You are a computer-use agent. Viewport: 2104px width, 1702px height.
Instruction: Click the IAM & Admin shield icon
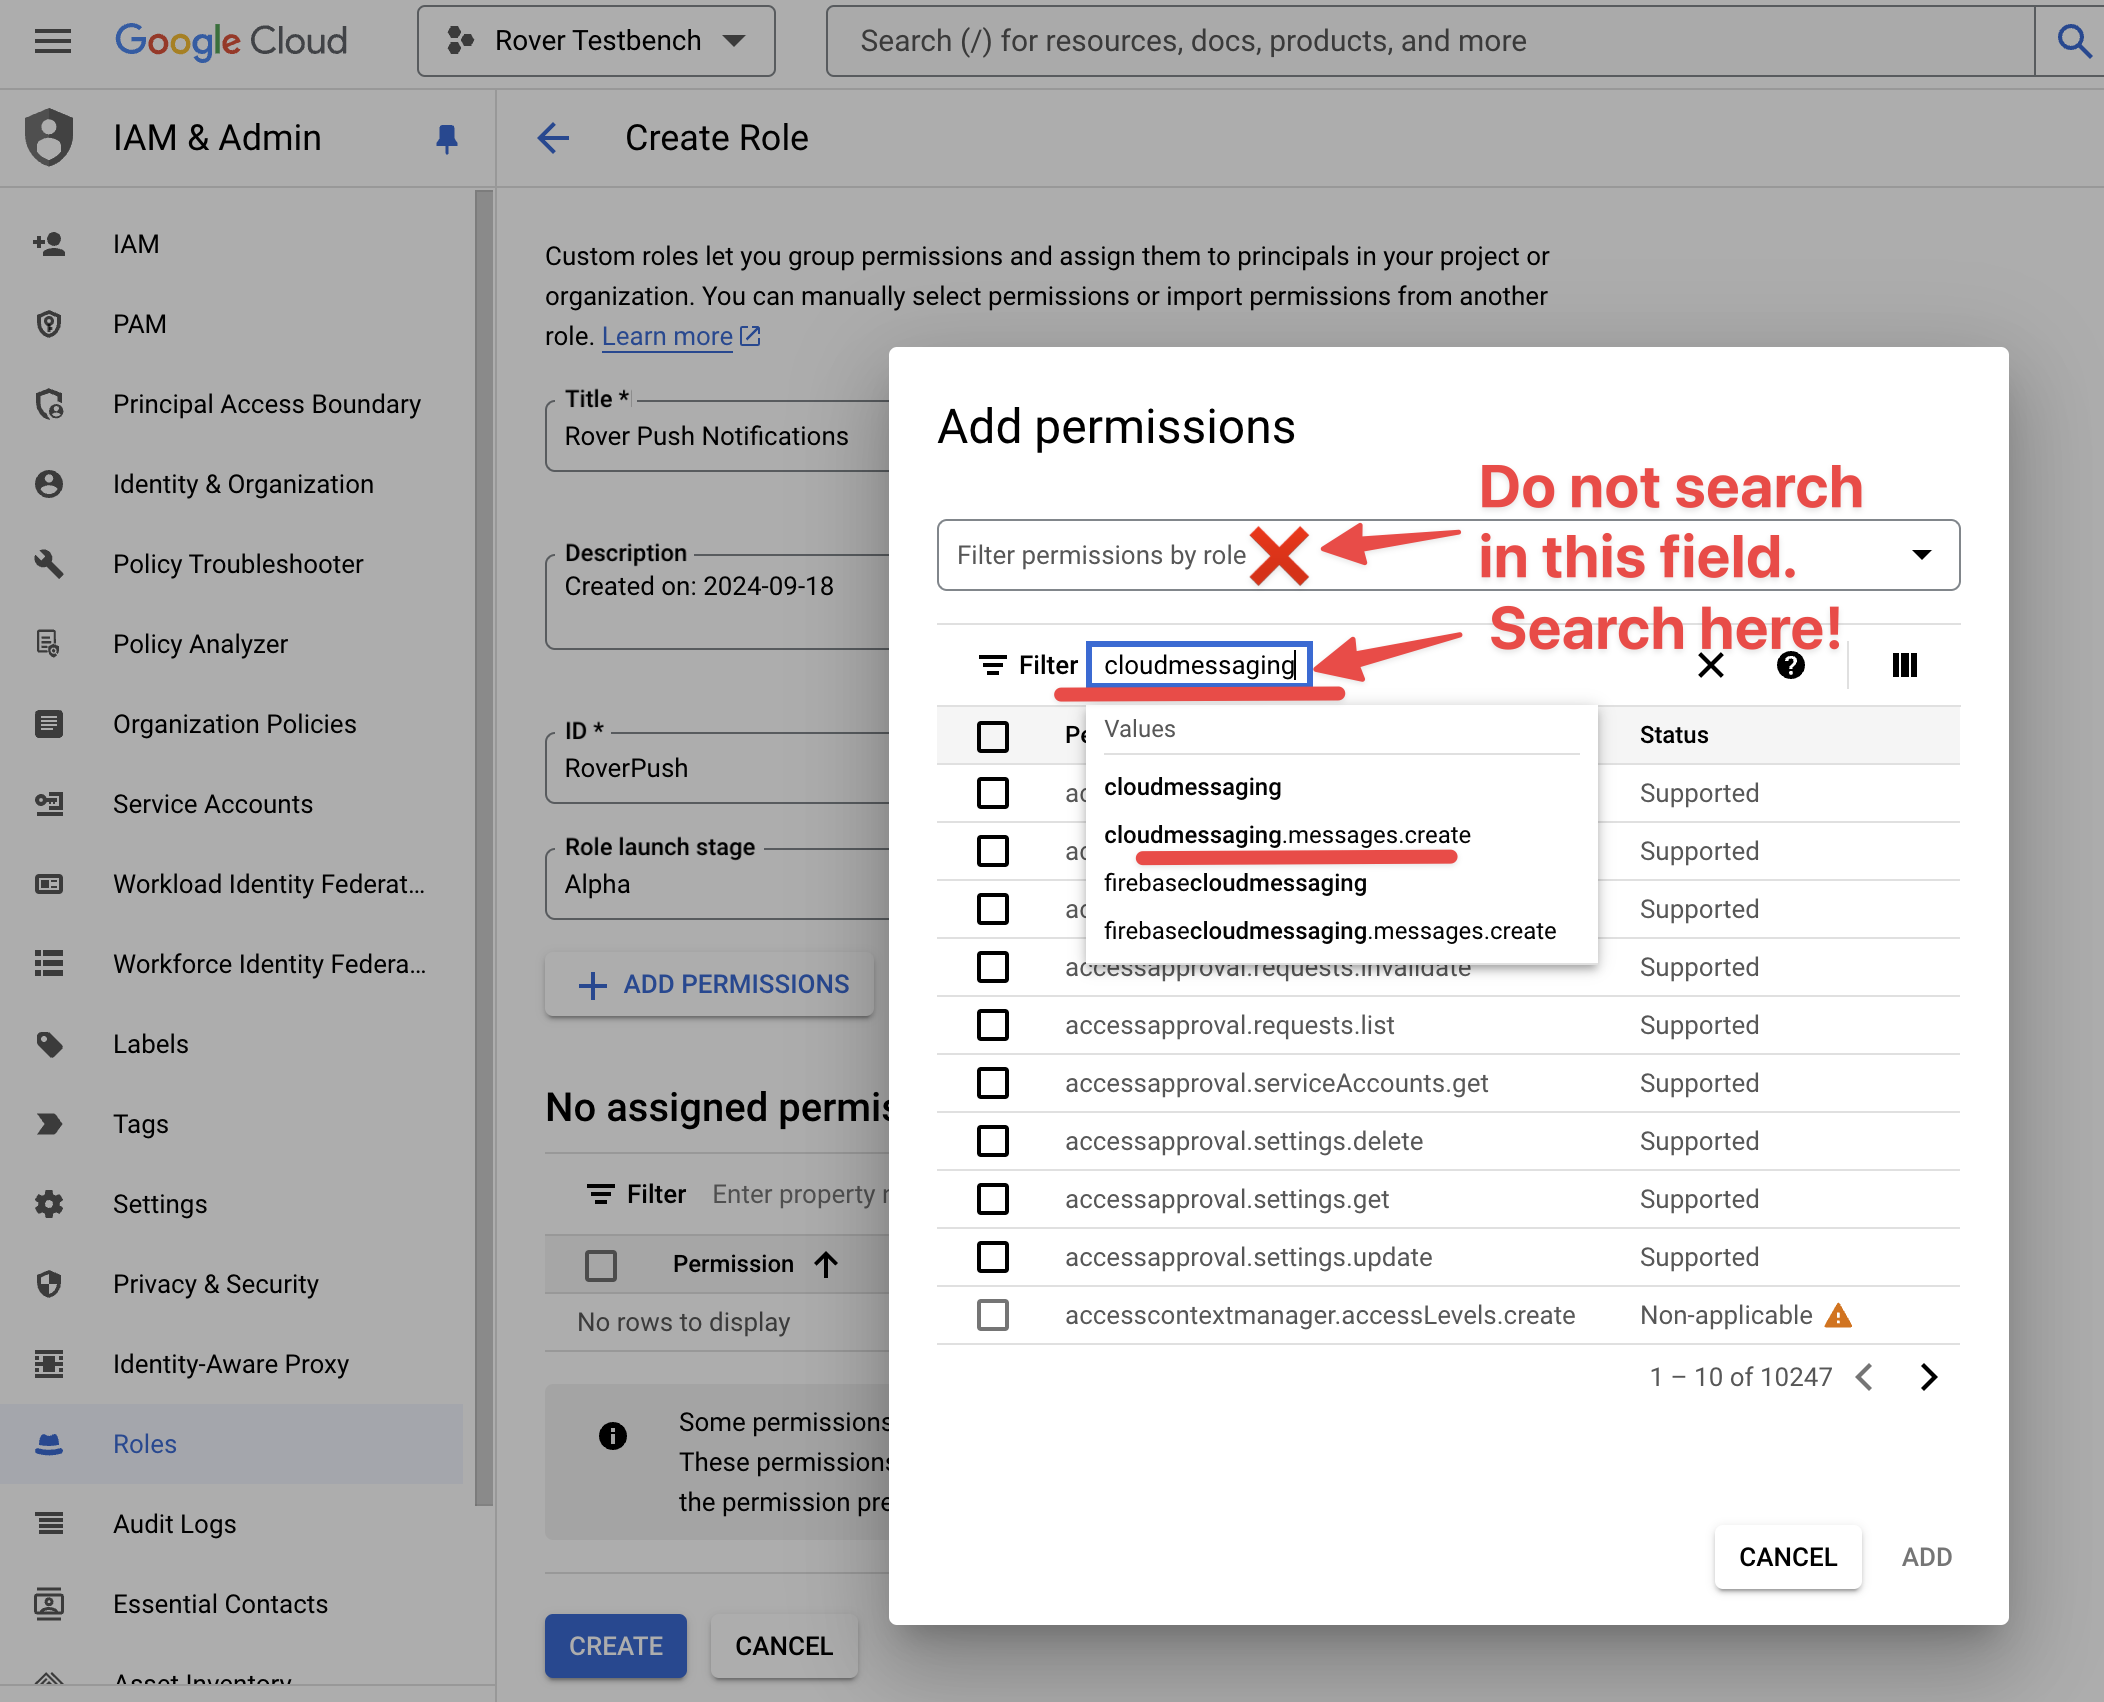(x=49, y=137)
